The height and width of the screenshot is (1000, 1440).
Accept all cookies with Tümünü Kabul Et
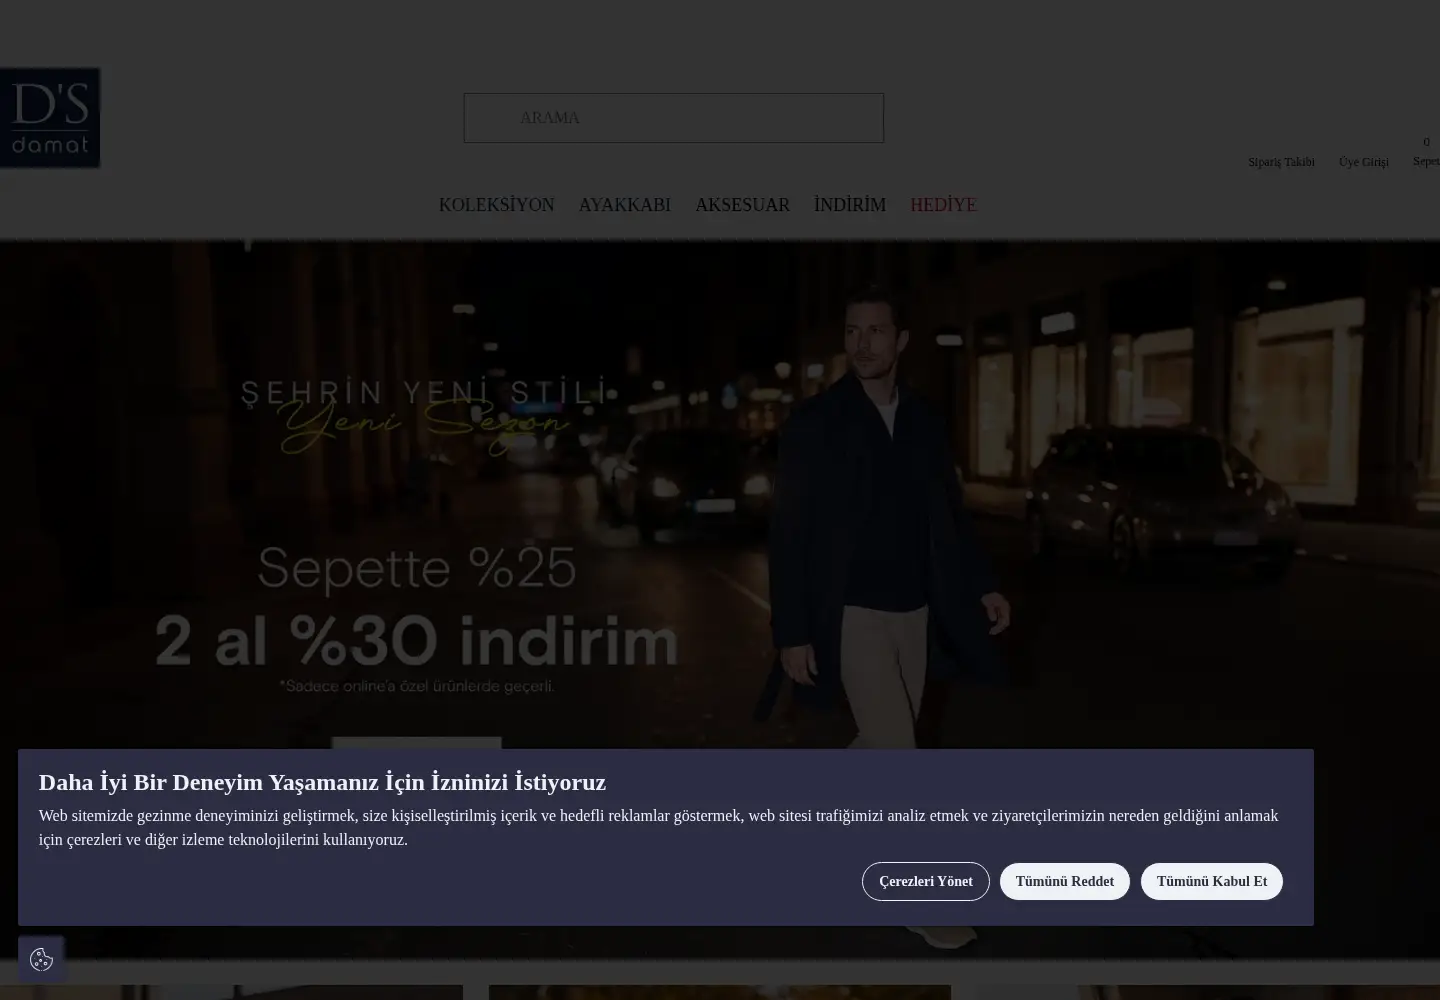tap(1212, 881)
